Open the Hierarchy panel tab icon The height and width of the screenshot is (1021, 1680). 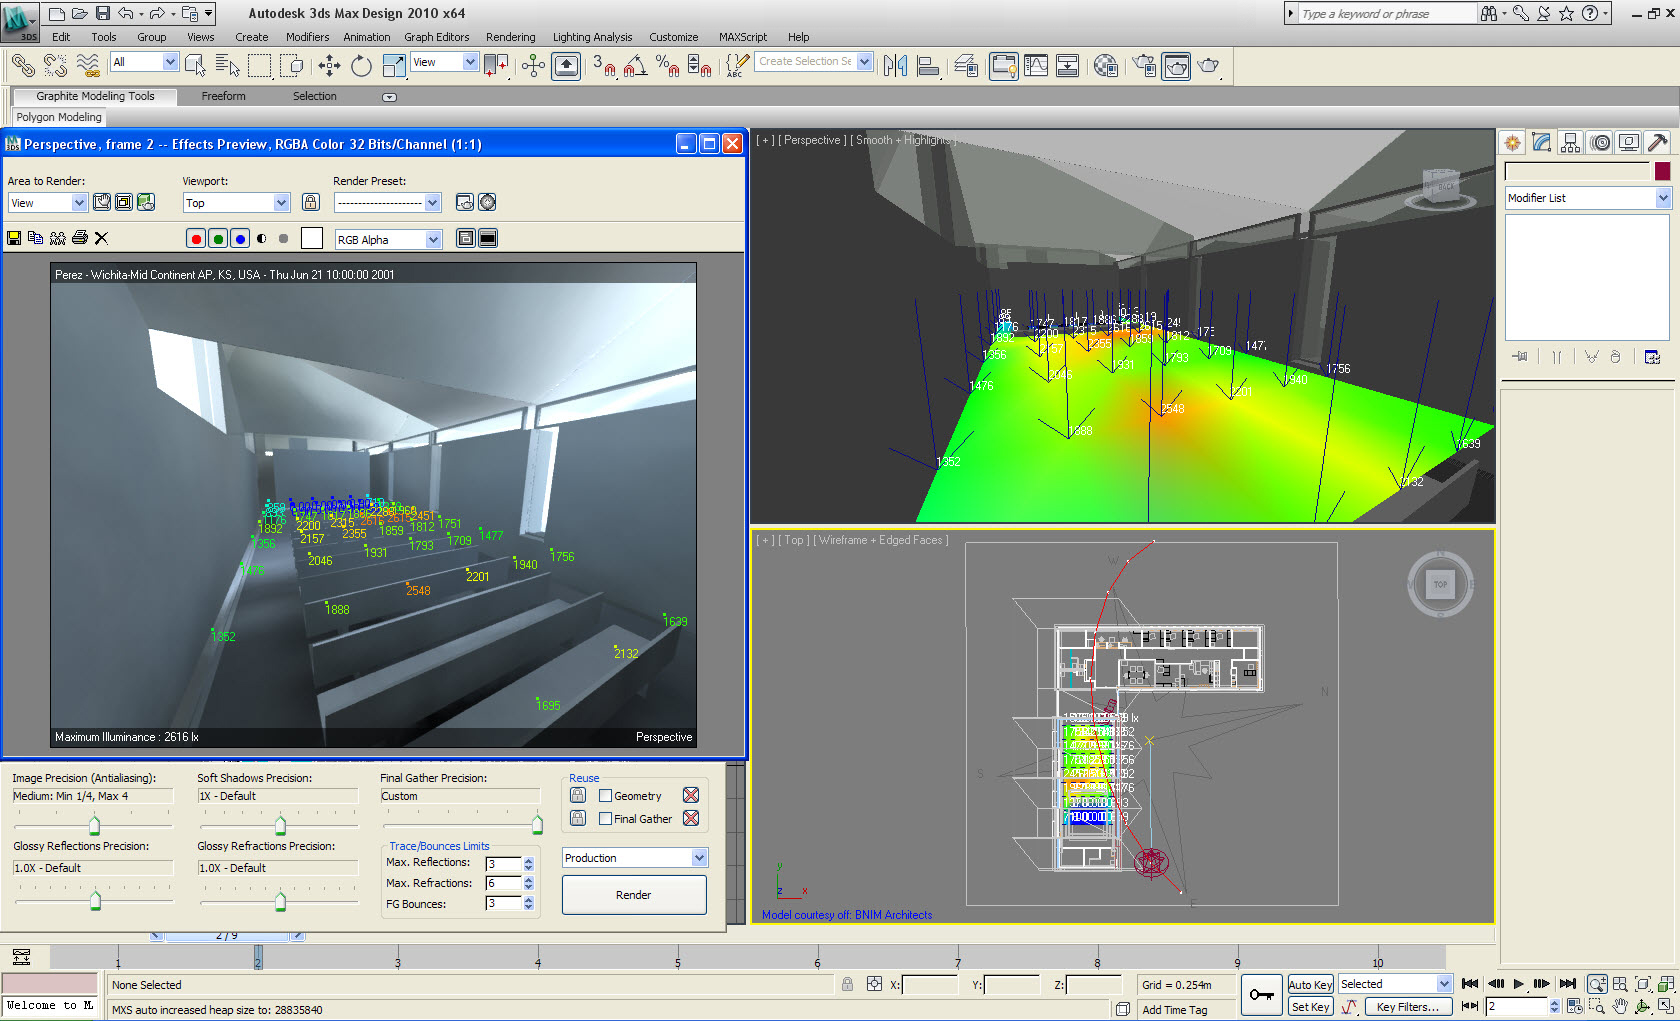point(1571,143)
